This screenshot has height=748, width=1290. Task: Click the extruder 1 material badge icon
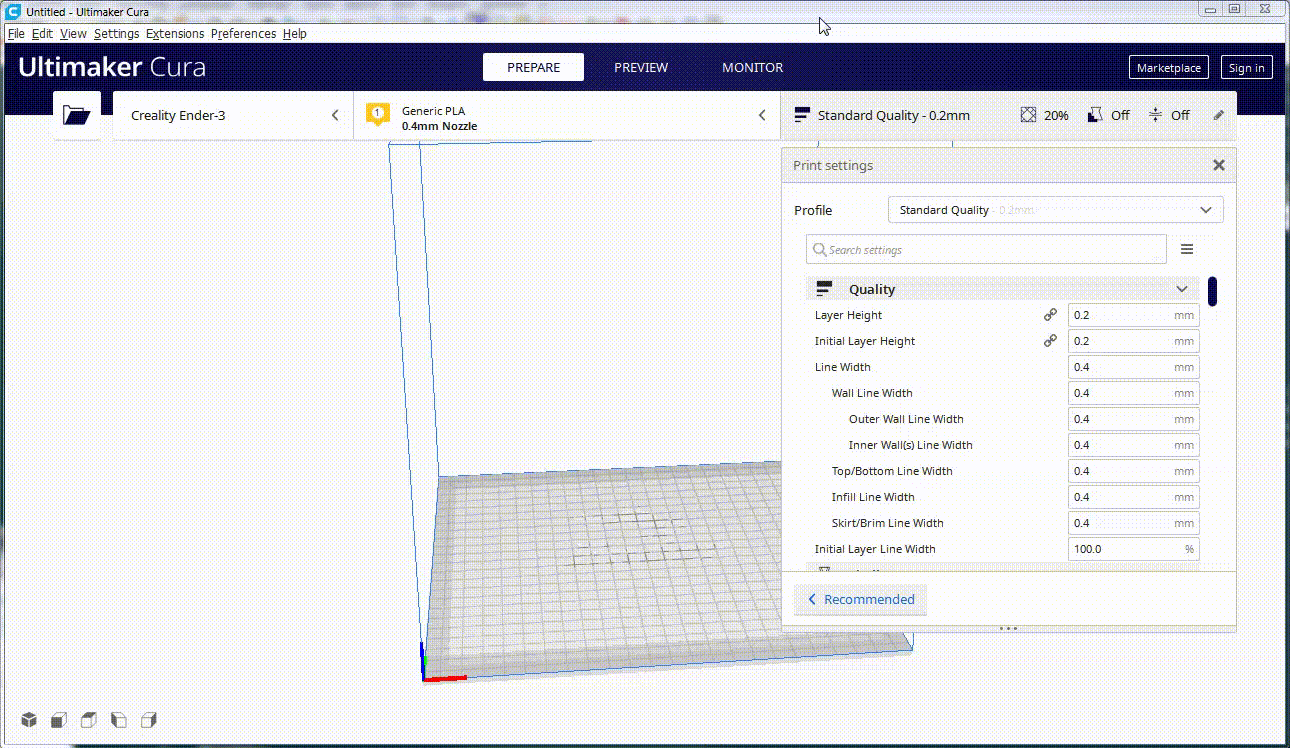pos(377,115)
